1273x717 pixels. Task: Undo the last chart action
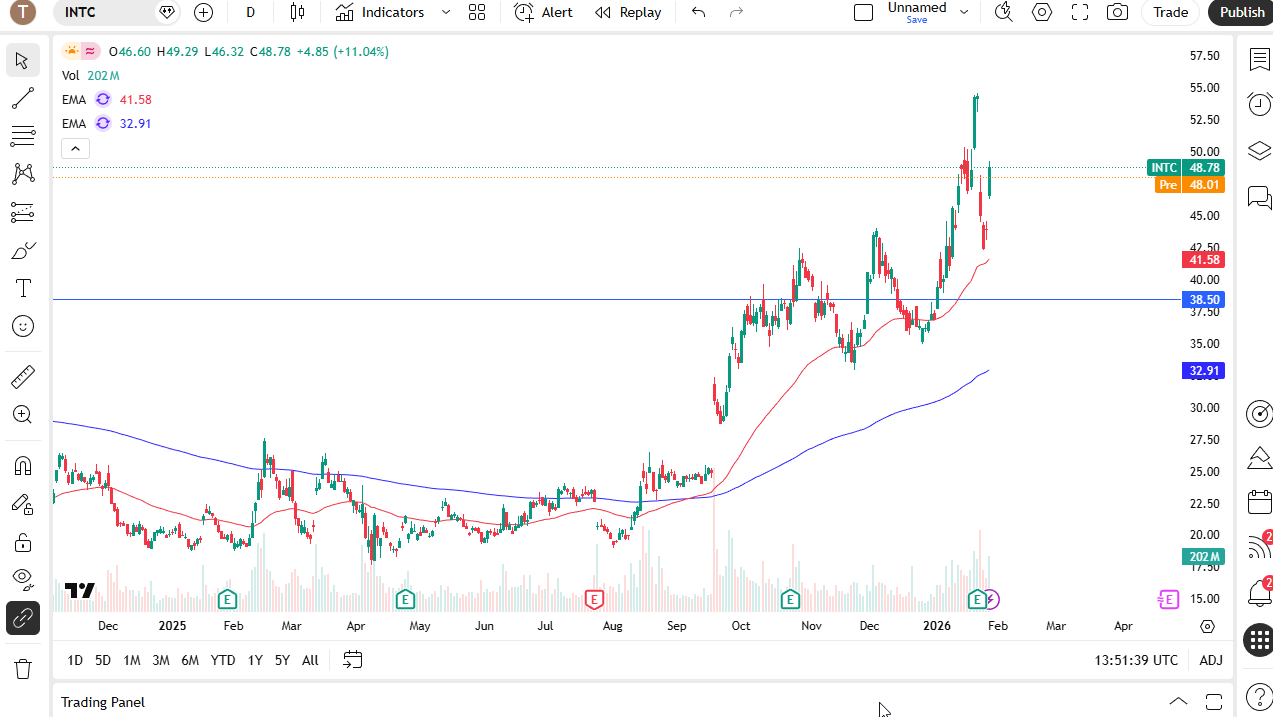tap(698, 12)
